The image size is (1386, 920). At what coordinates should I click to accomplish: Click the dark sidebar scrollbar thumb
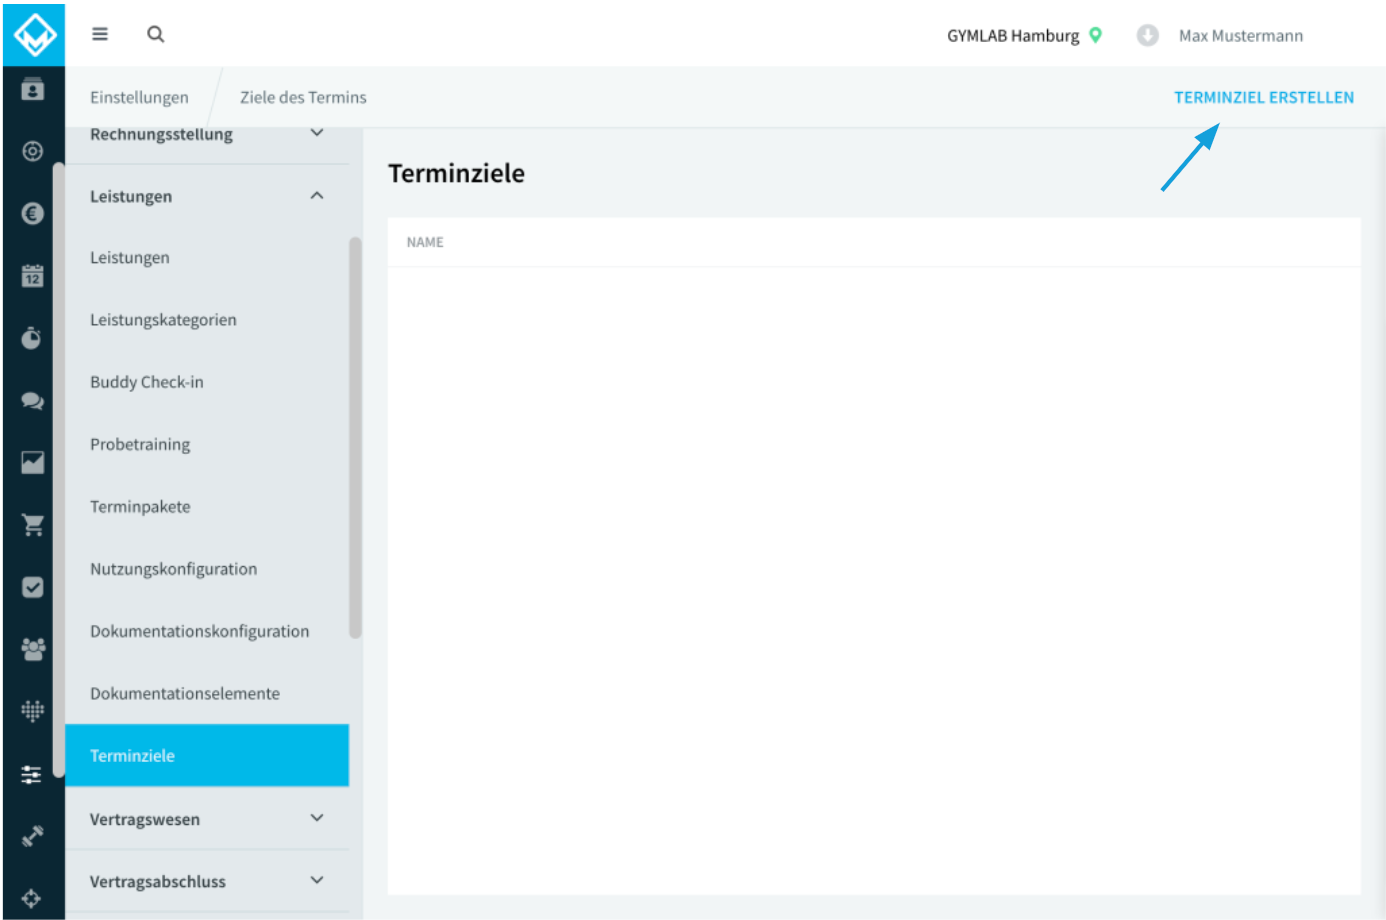click(59, 469)
